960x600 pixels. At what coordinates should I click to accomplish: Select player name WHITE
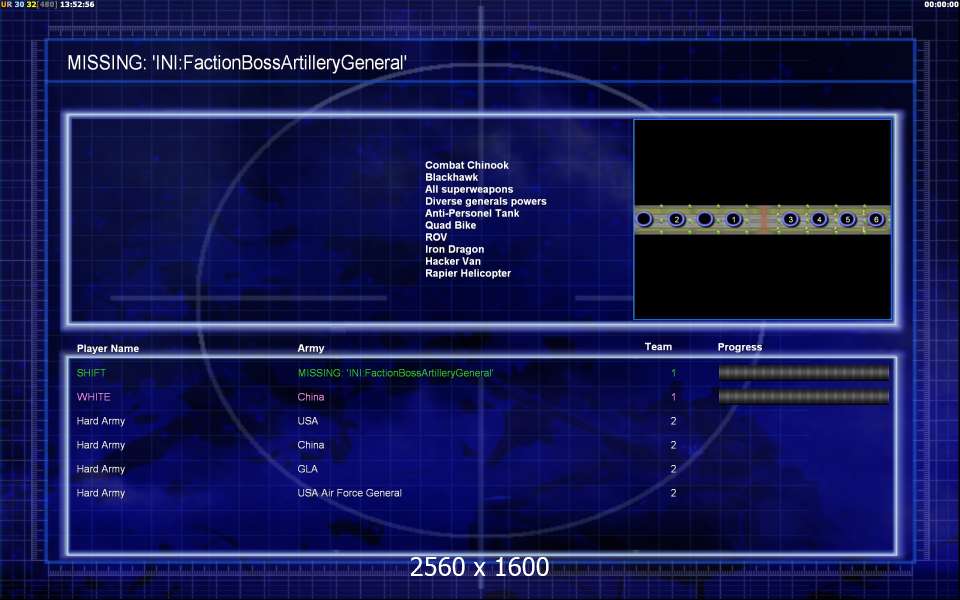[x=94, y=397]
